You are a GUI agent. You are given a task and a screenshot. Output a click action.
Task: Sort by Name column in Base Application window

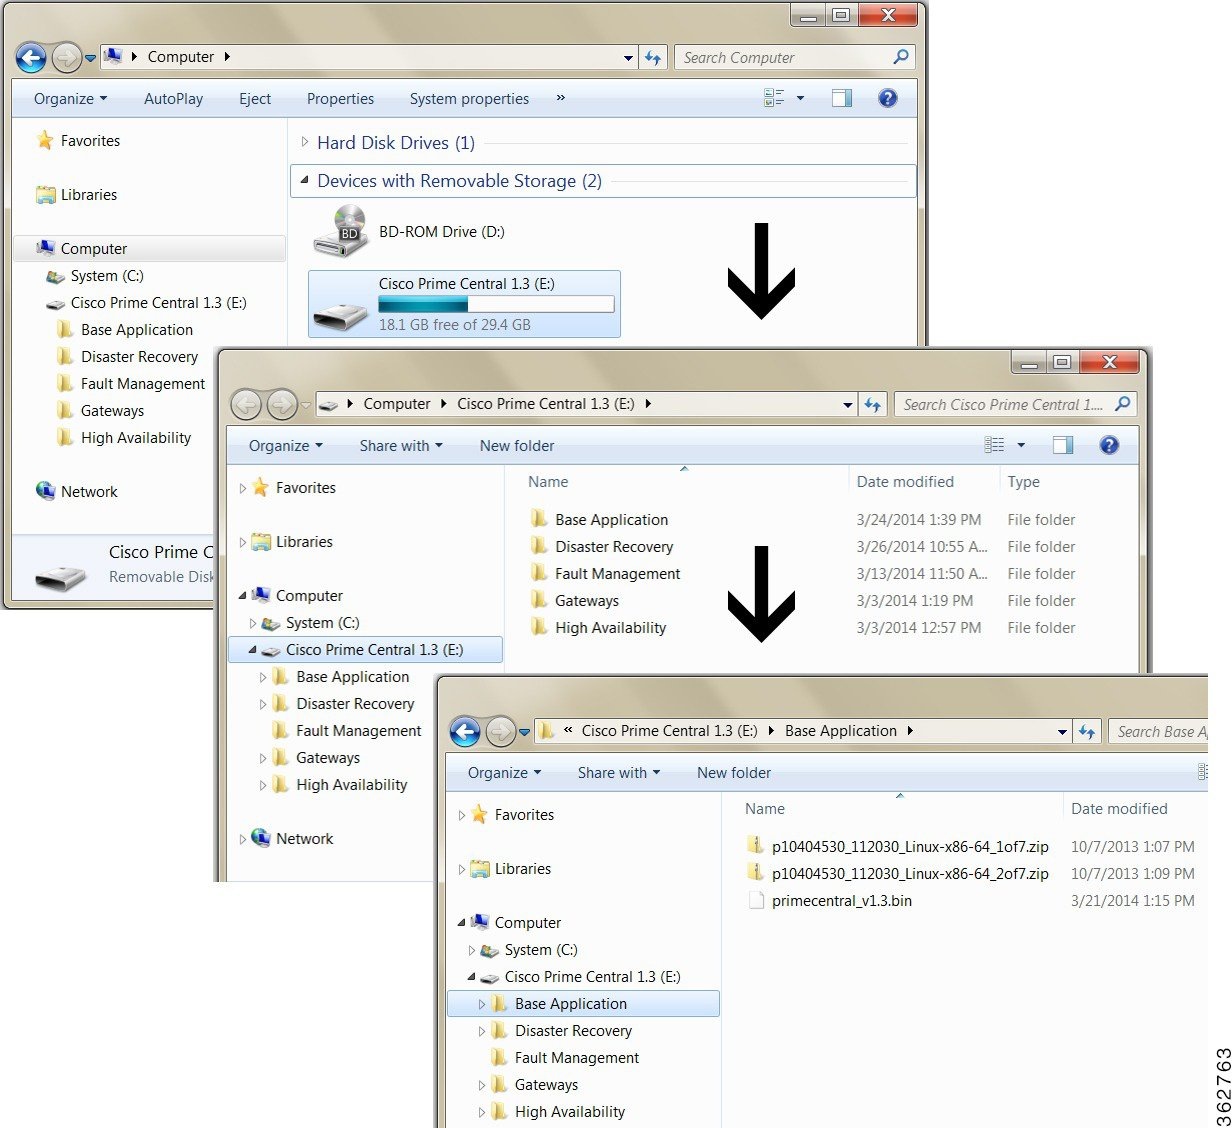765,808
